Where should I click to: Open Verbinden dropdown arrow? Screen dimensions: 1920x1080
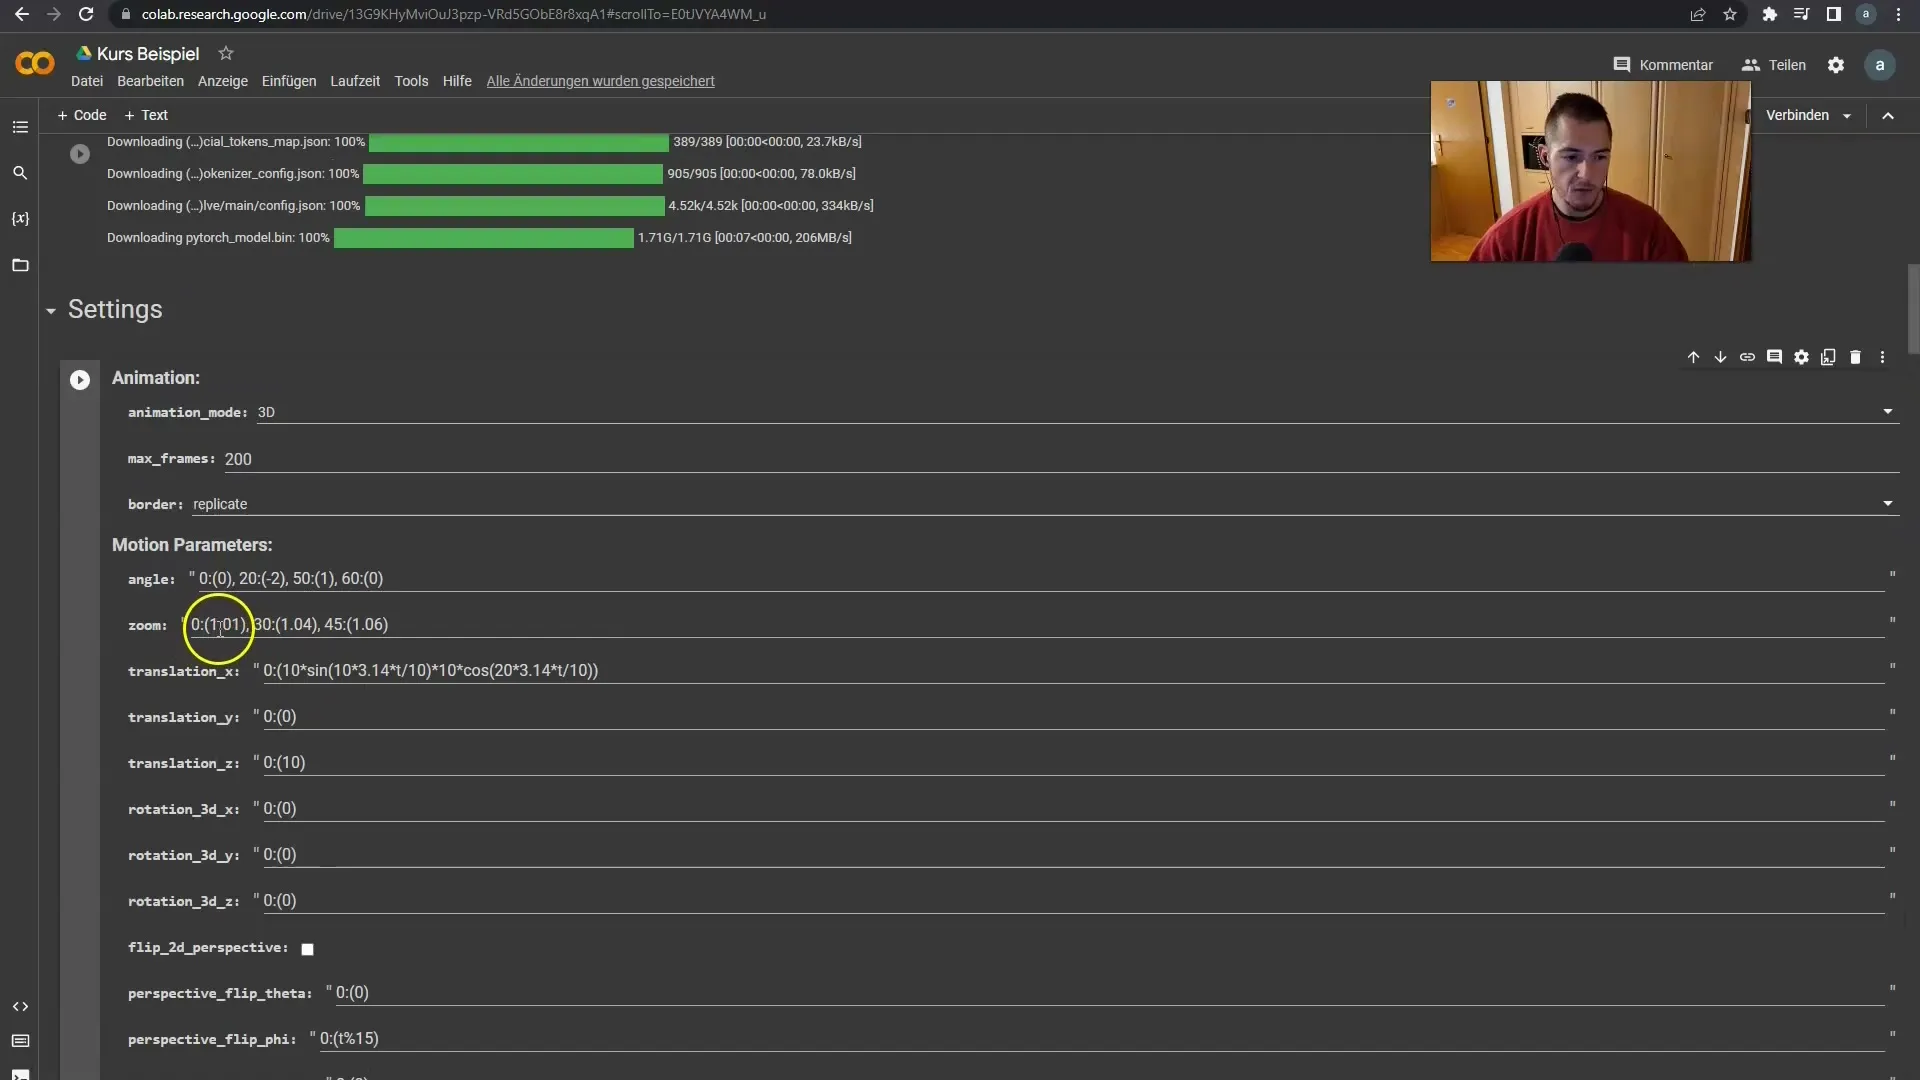coord(1847,116)
